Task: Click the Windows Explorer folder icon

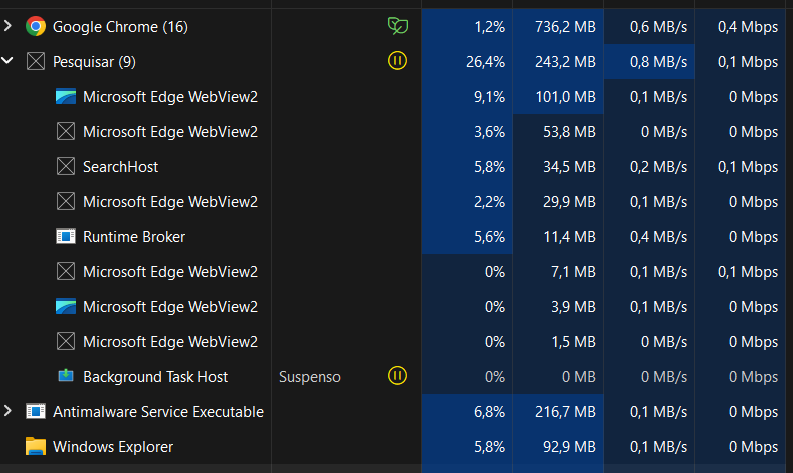Action: tap(36, 446)
